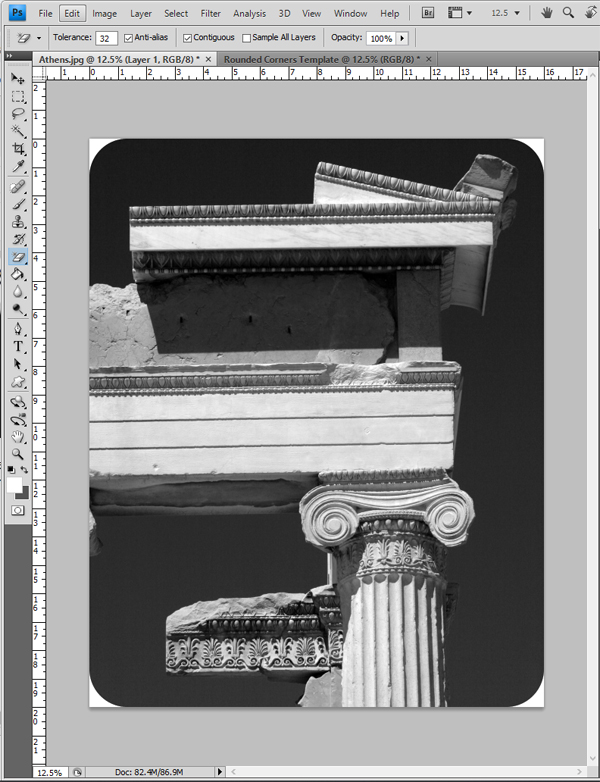This screenshot has width=600, height=782.
Task: Select the Brush tool
Action: (x=18, y=204)
